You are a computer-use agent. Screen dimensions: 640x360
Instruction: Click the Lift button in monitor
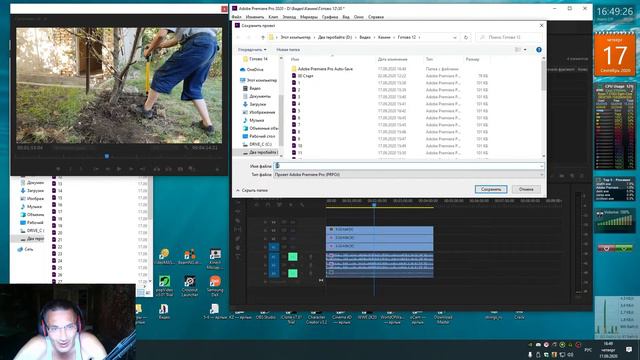[156, 169]
